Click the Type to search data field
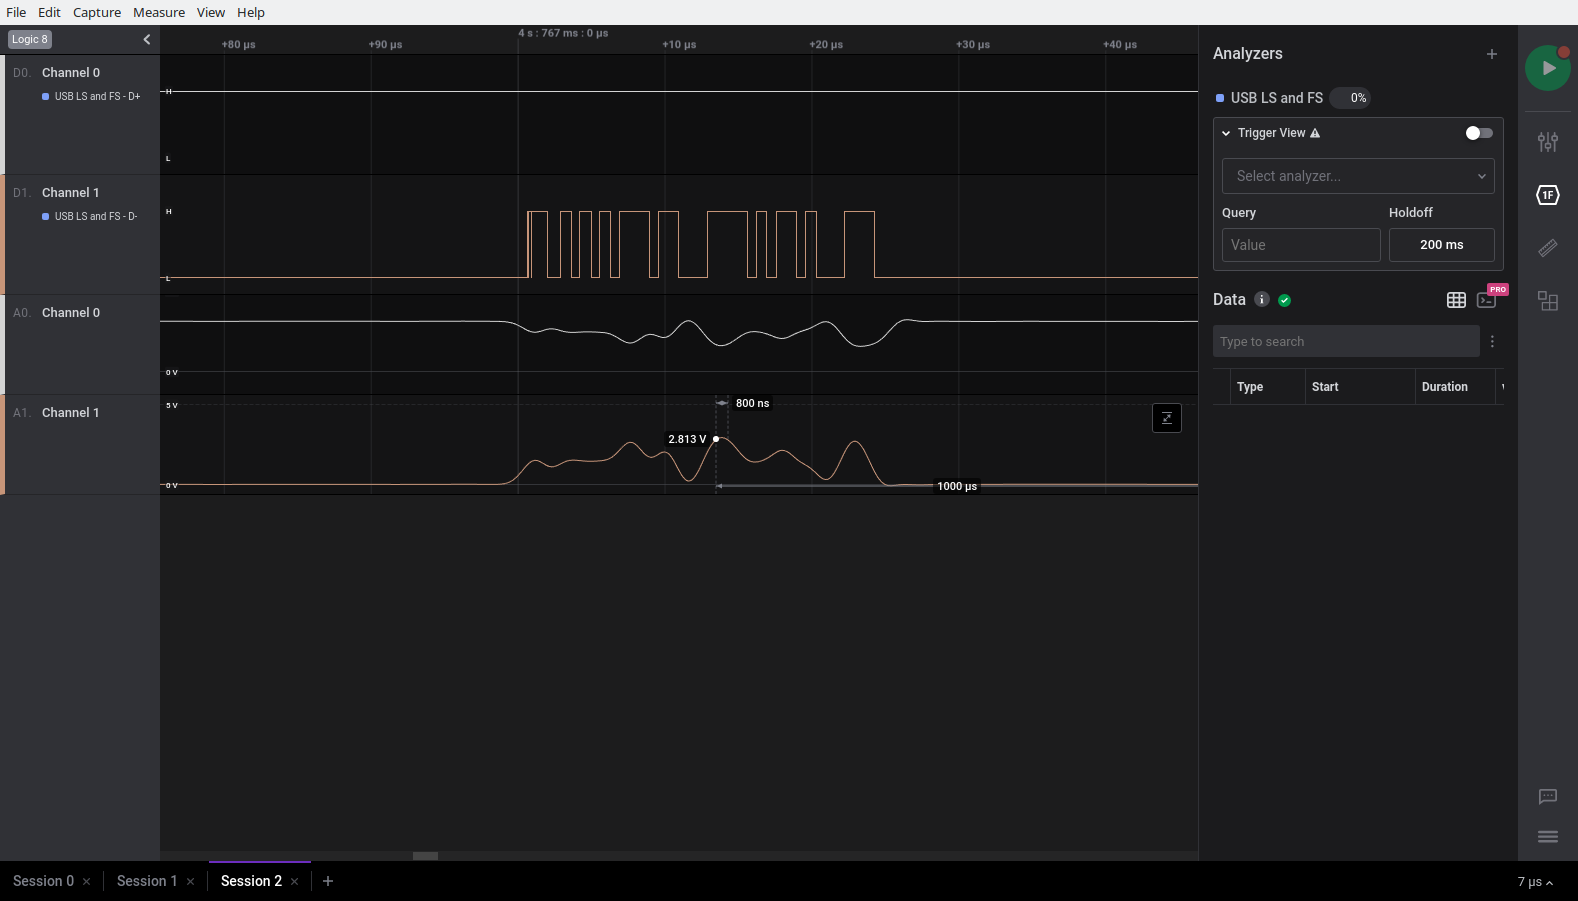This screenshot has height=901, width=1578. click(x=1346, y=342)
